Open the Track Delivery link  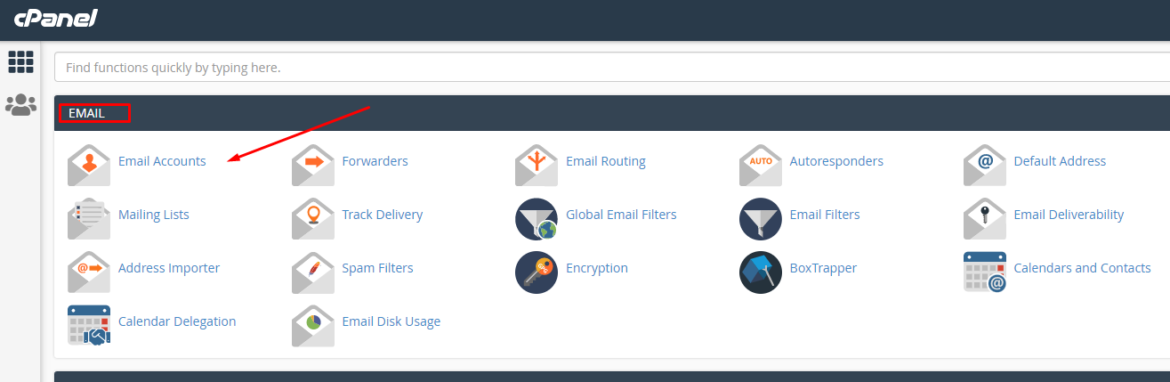(x=382, y=215)
